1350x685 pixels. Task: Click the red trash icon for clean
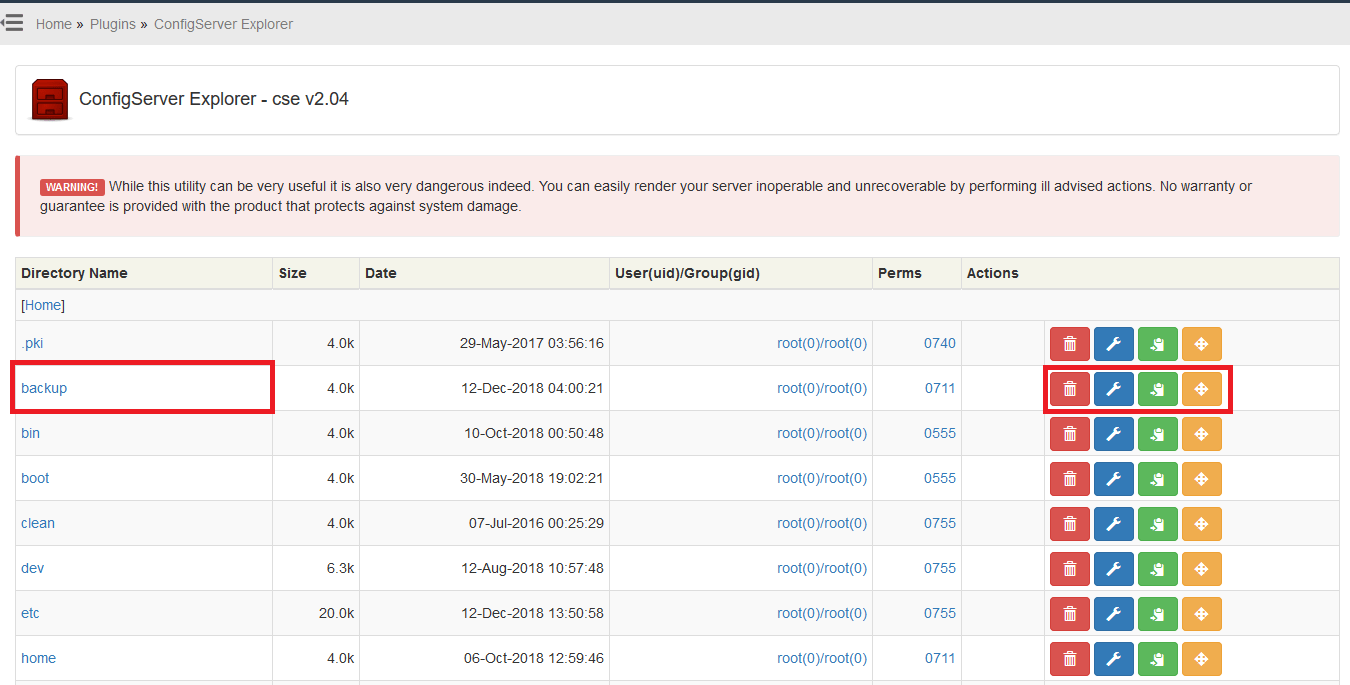coord(1070,524)
